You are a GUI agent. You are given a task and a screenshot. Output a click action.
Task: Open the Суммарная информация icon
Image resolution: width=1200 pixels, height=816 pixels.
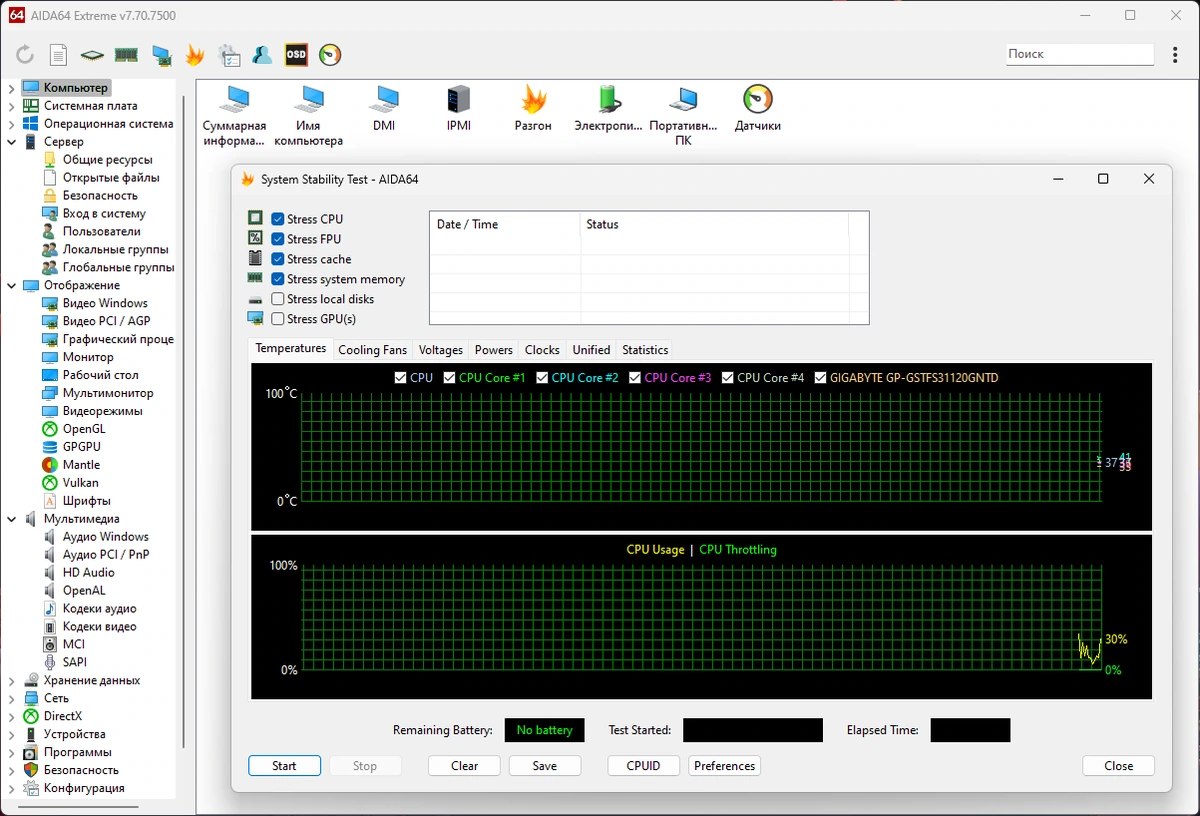point(234,116)
